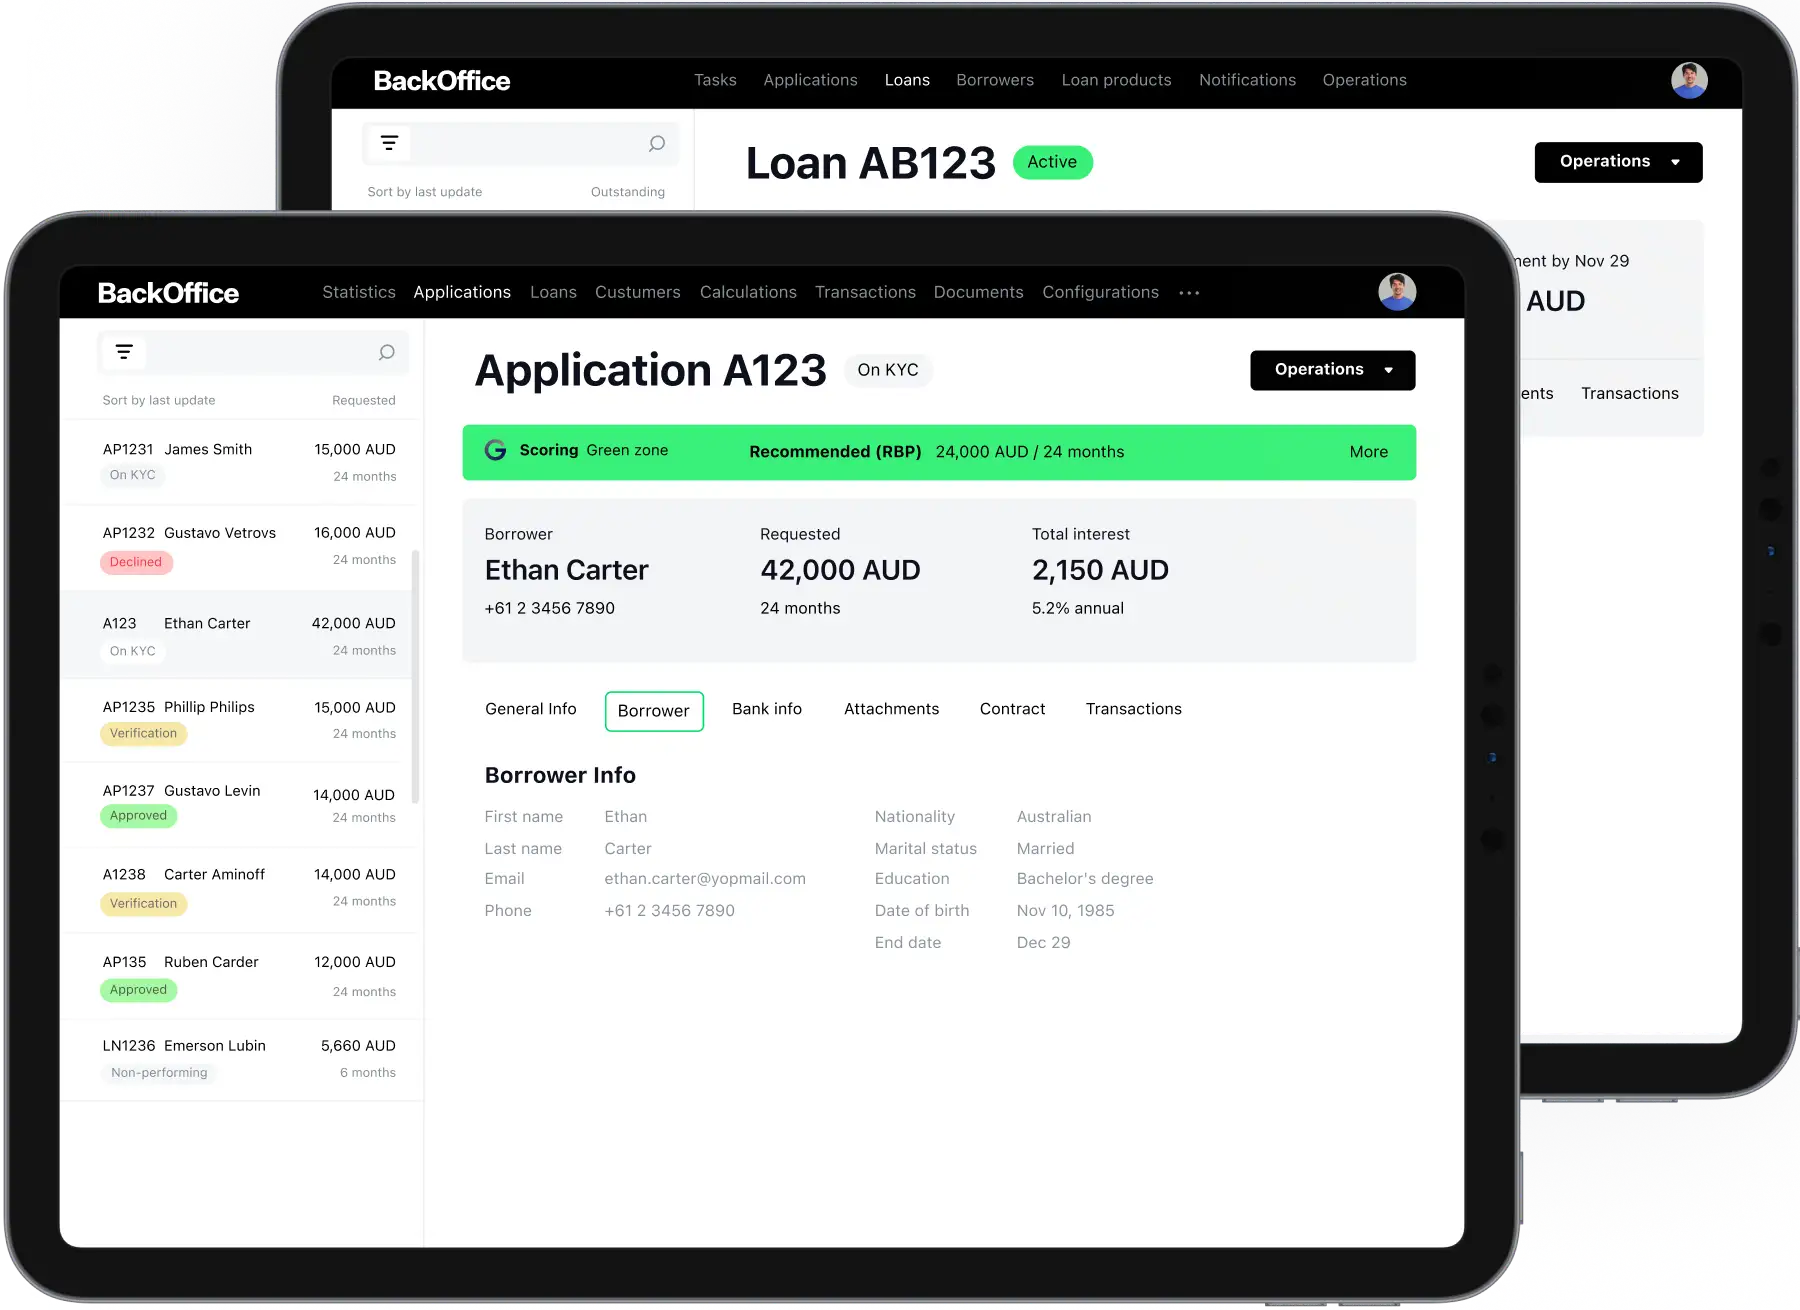Click the filter icon in Loans window

(389, 143)
